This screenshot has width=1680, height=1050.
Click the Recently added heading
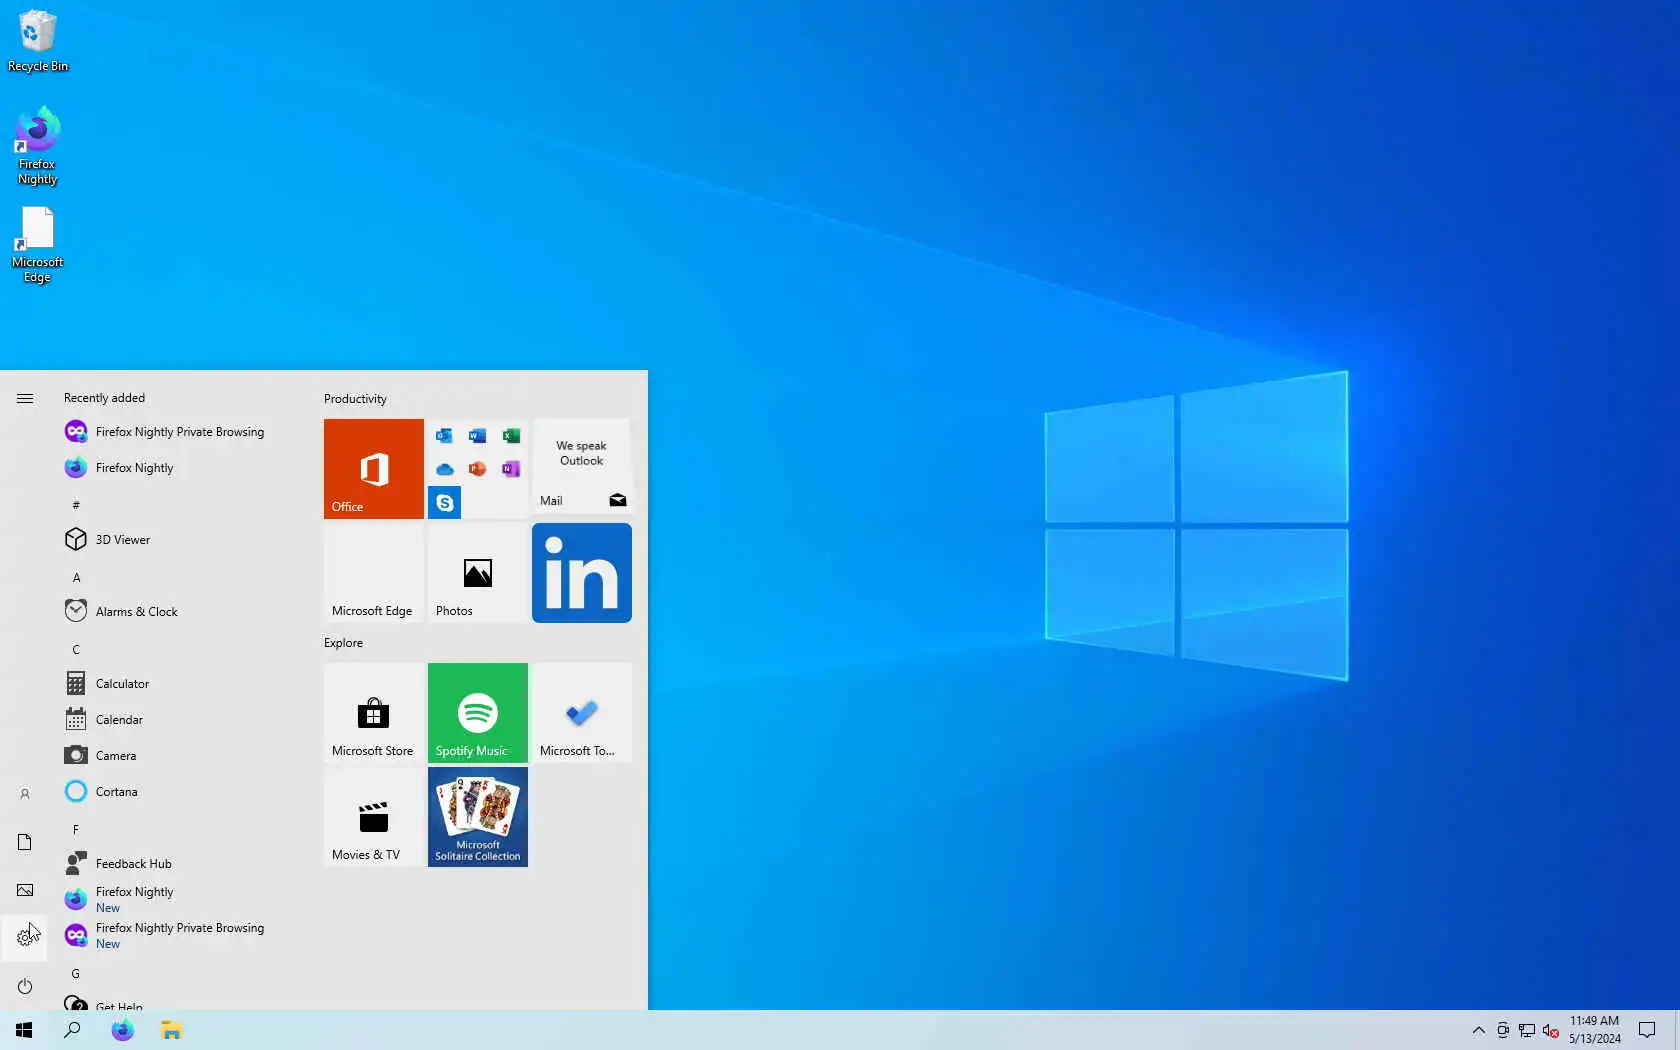(x=104, y=398)
